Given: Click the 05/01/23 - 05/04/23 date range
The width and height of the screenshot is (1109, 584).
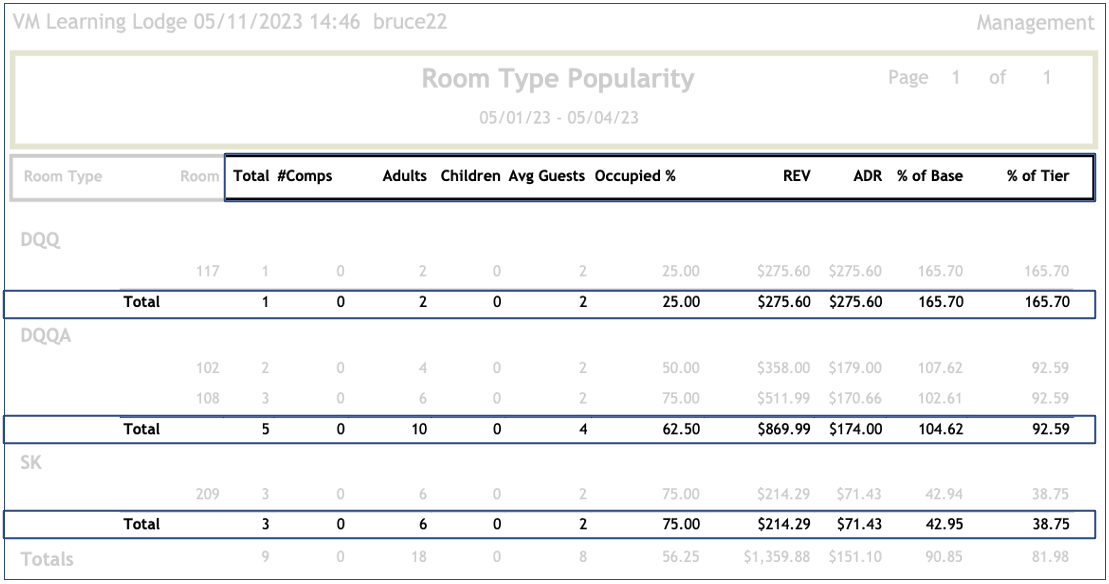Looking at the screenshot, I should [558, 118].
